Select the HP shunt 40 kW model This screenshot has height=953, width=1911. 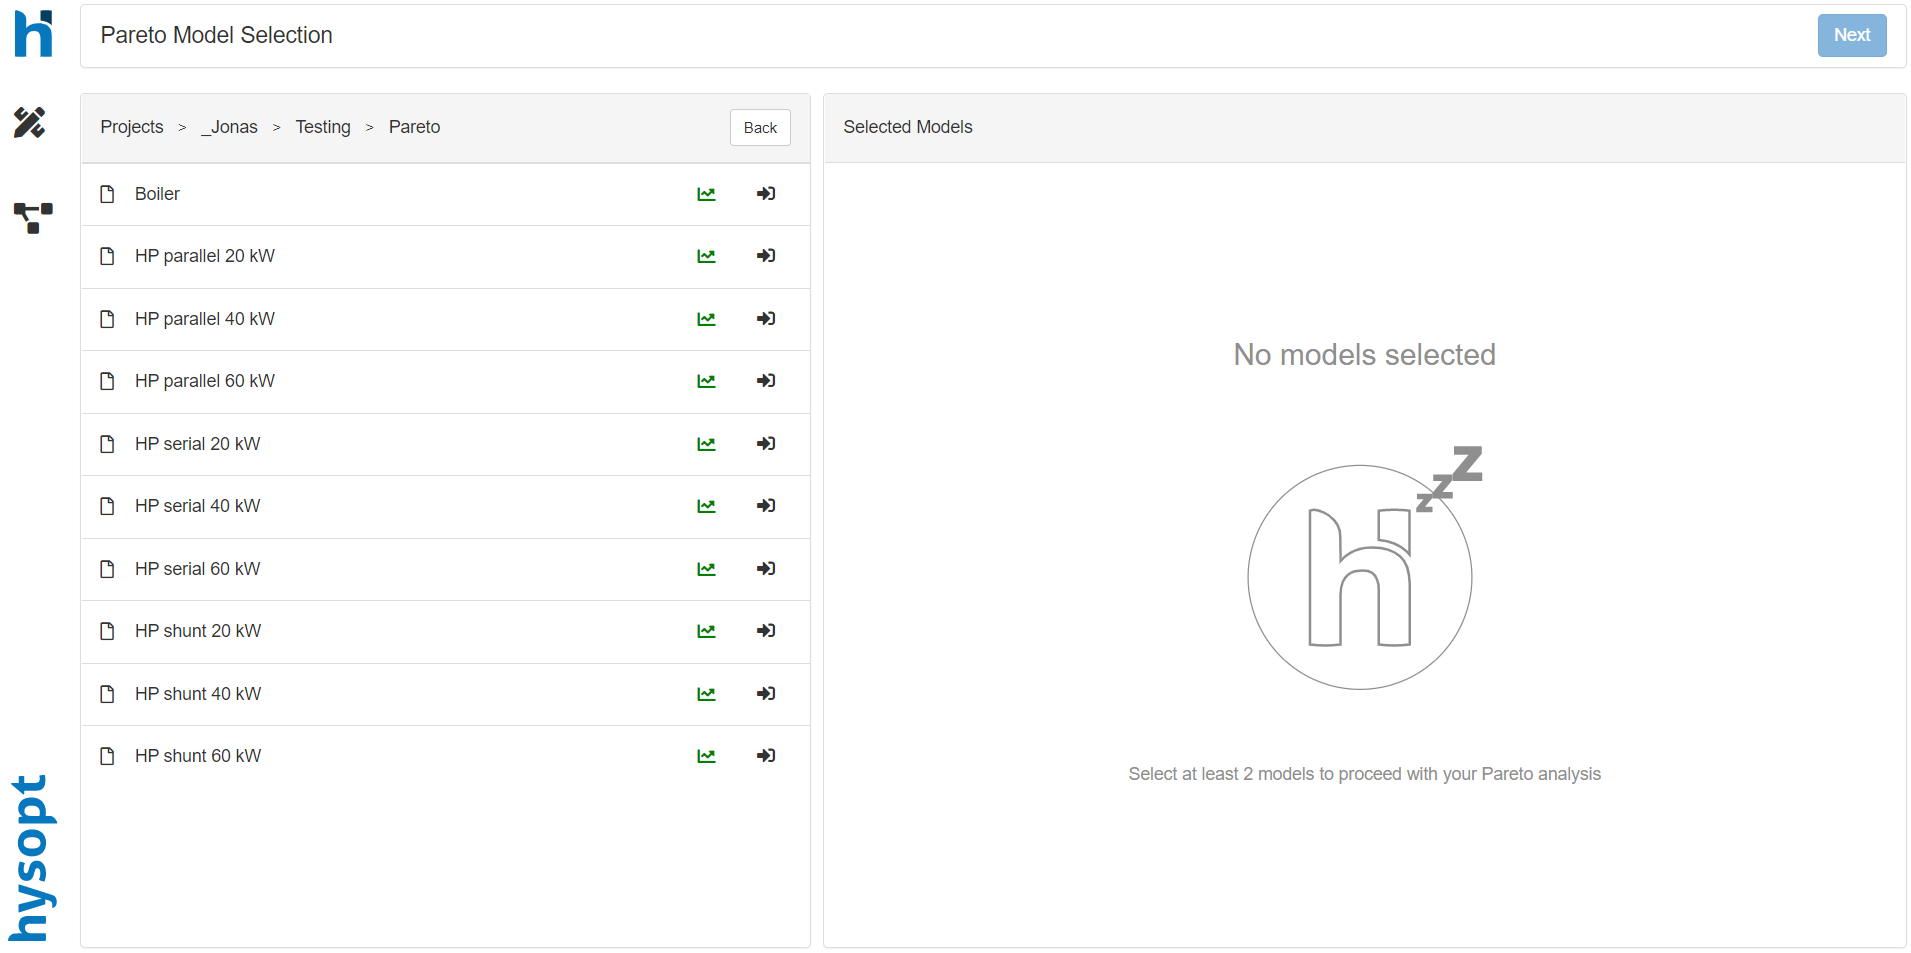coord(198,694)
